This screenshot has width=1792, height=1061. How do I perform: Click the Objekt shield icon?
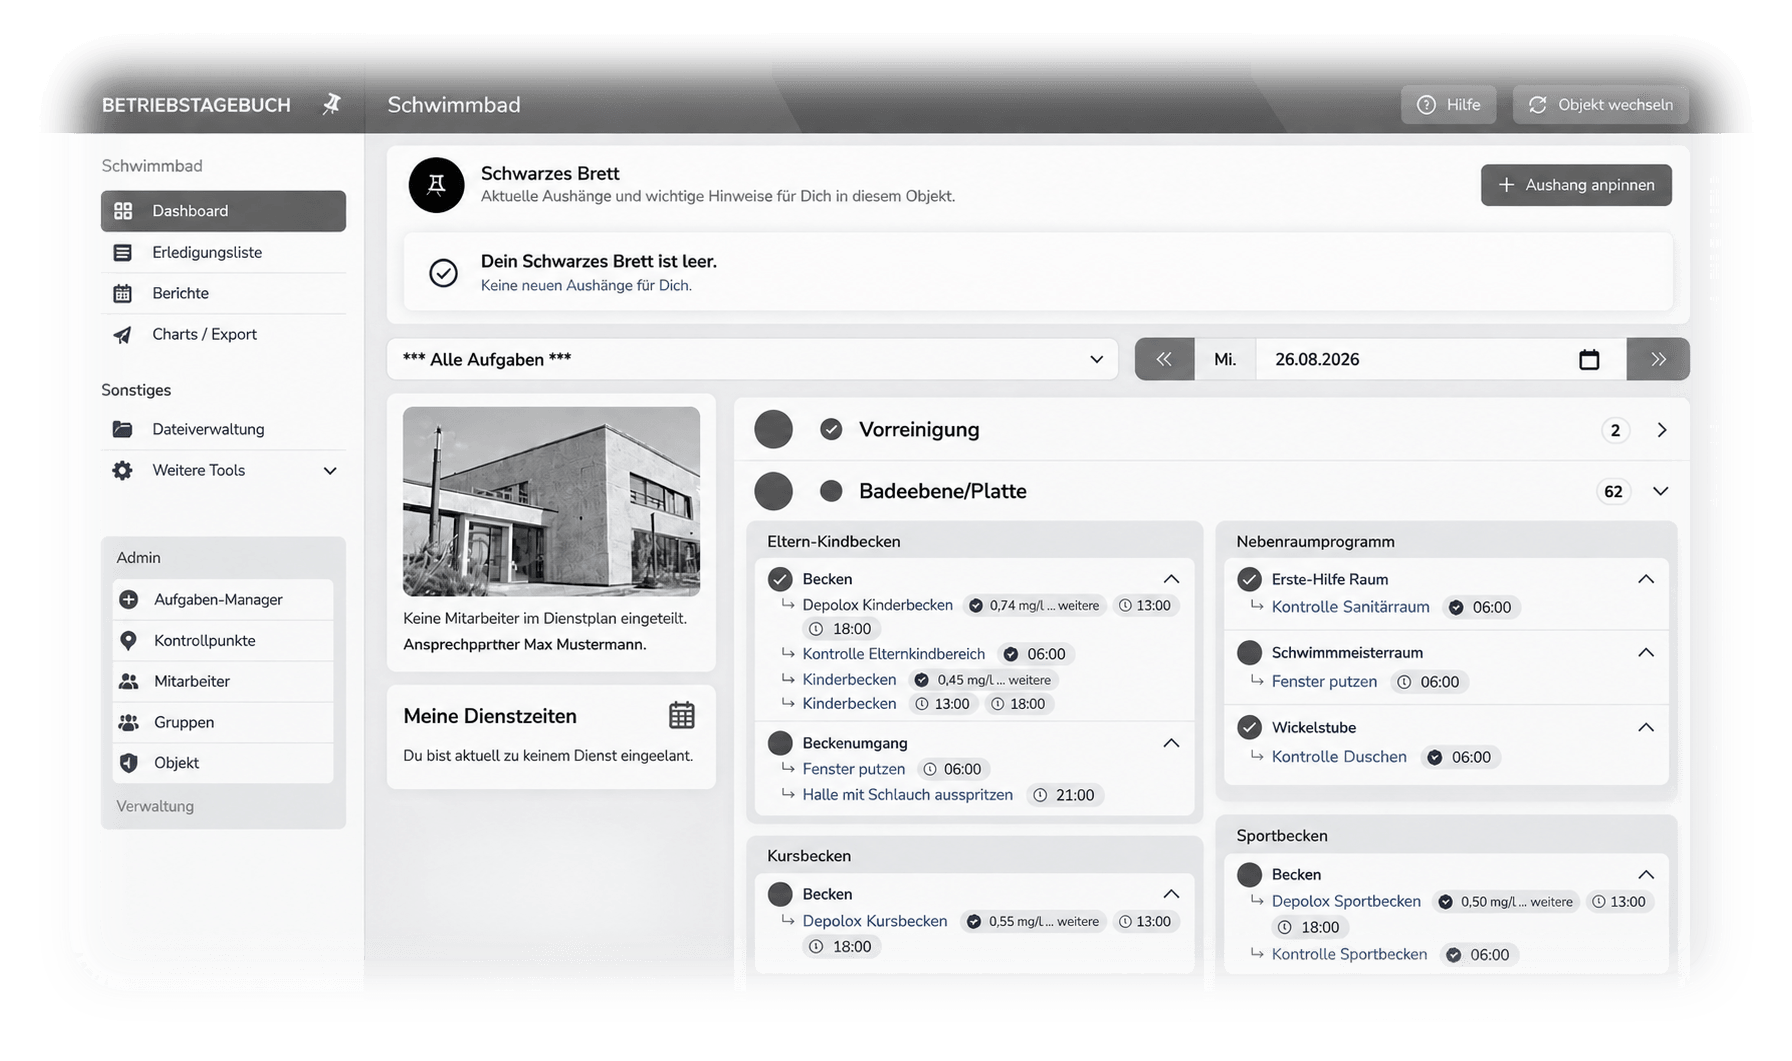129,763
